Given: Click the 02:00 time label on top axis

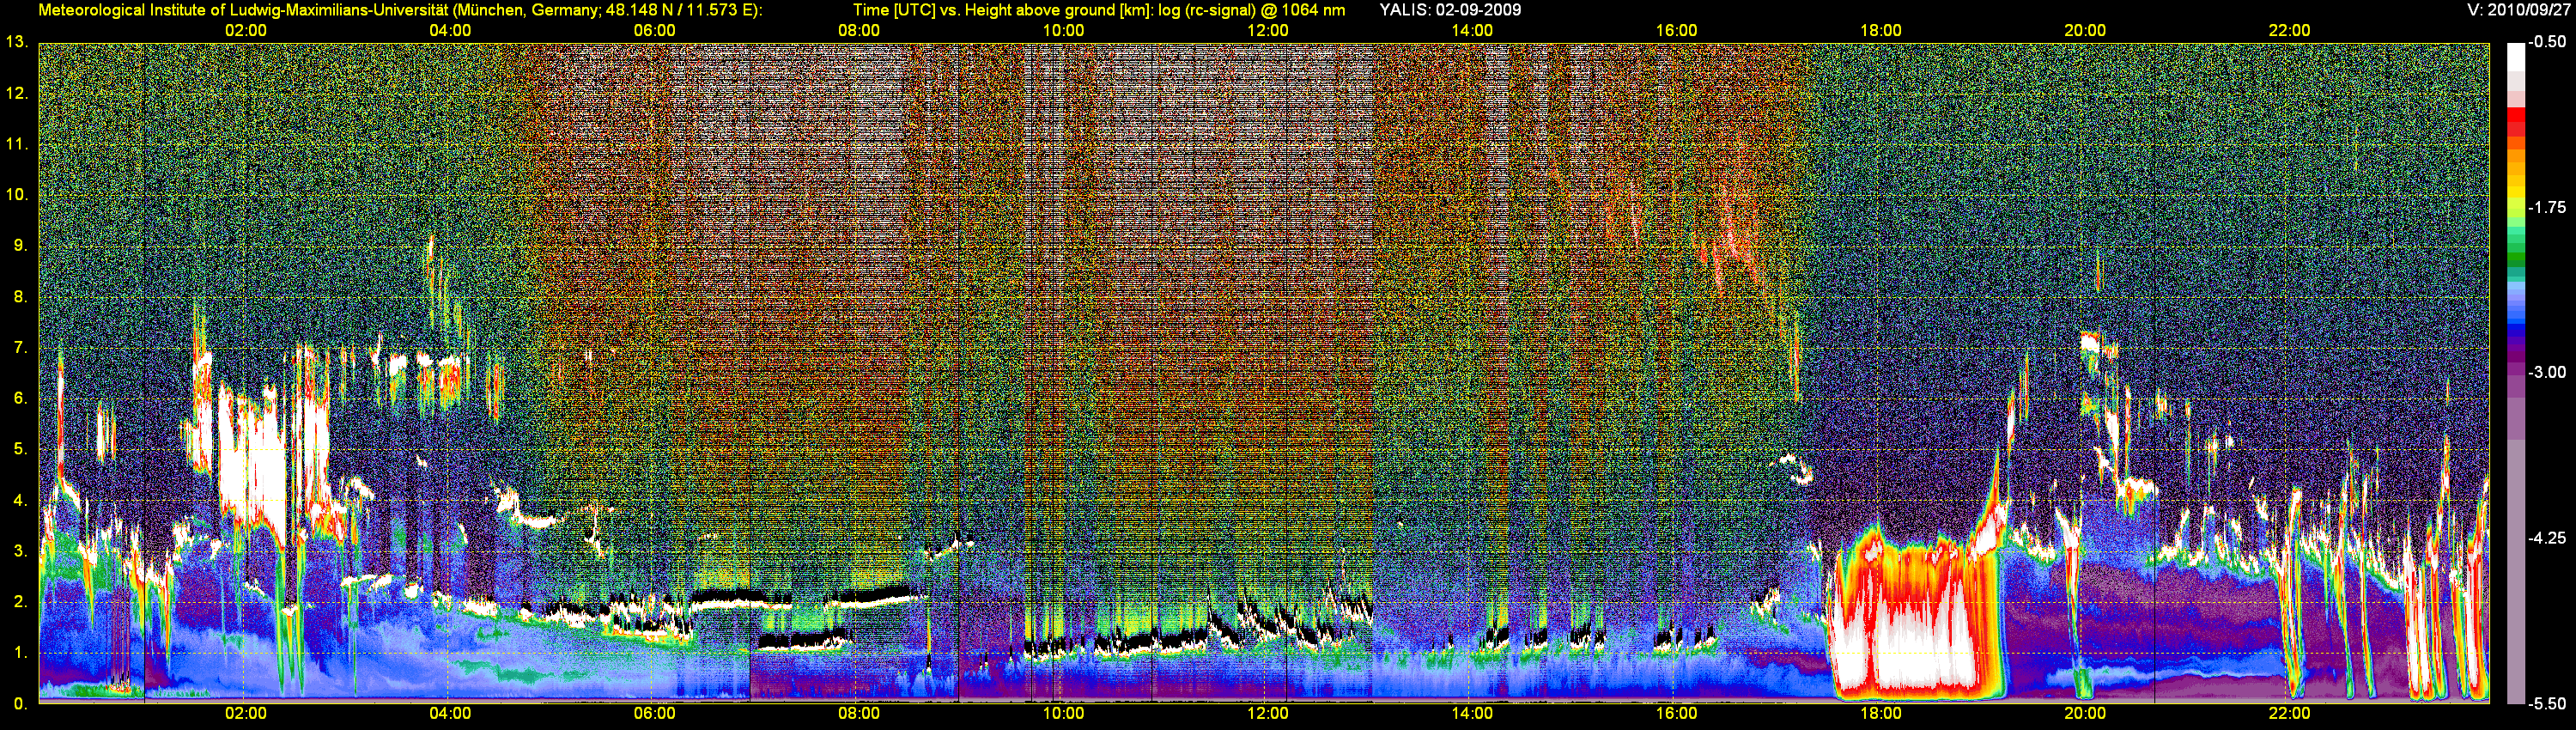Looking at the screenshot, I should point(245,30).
